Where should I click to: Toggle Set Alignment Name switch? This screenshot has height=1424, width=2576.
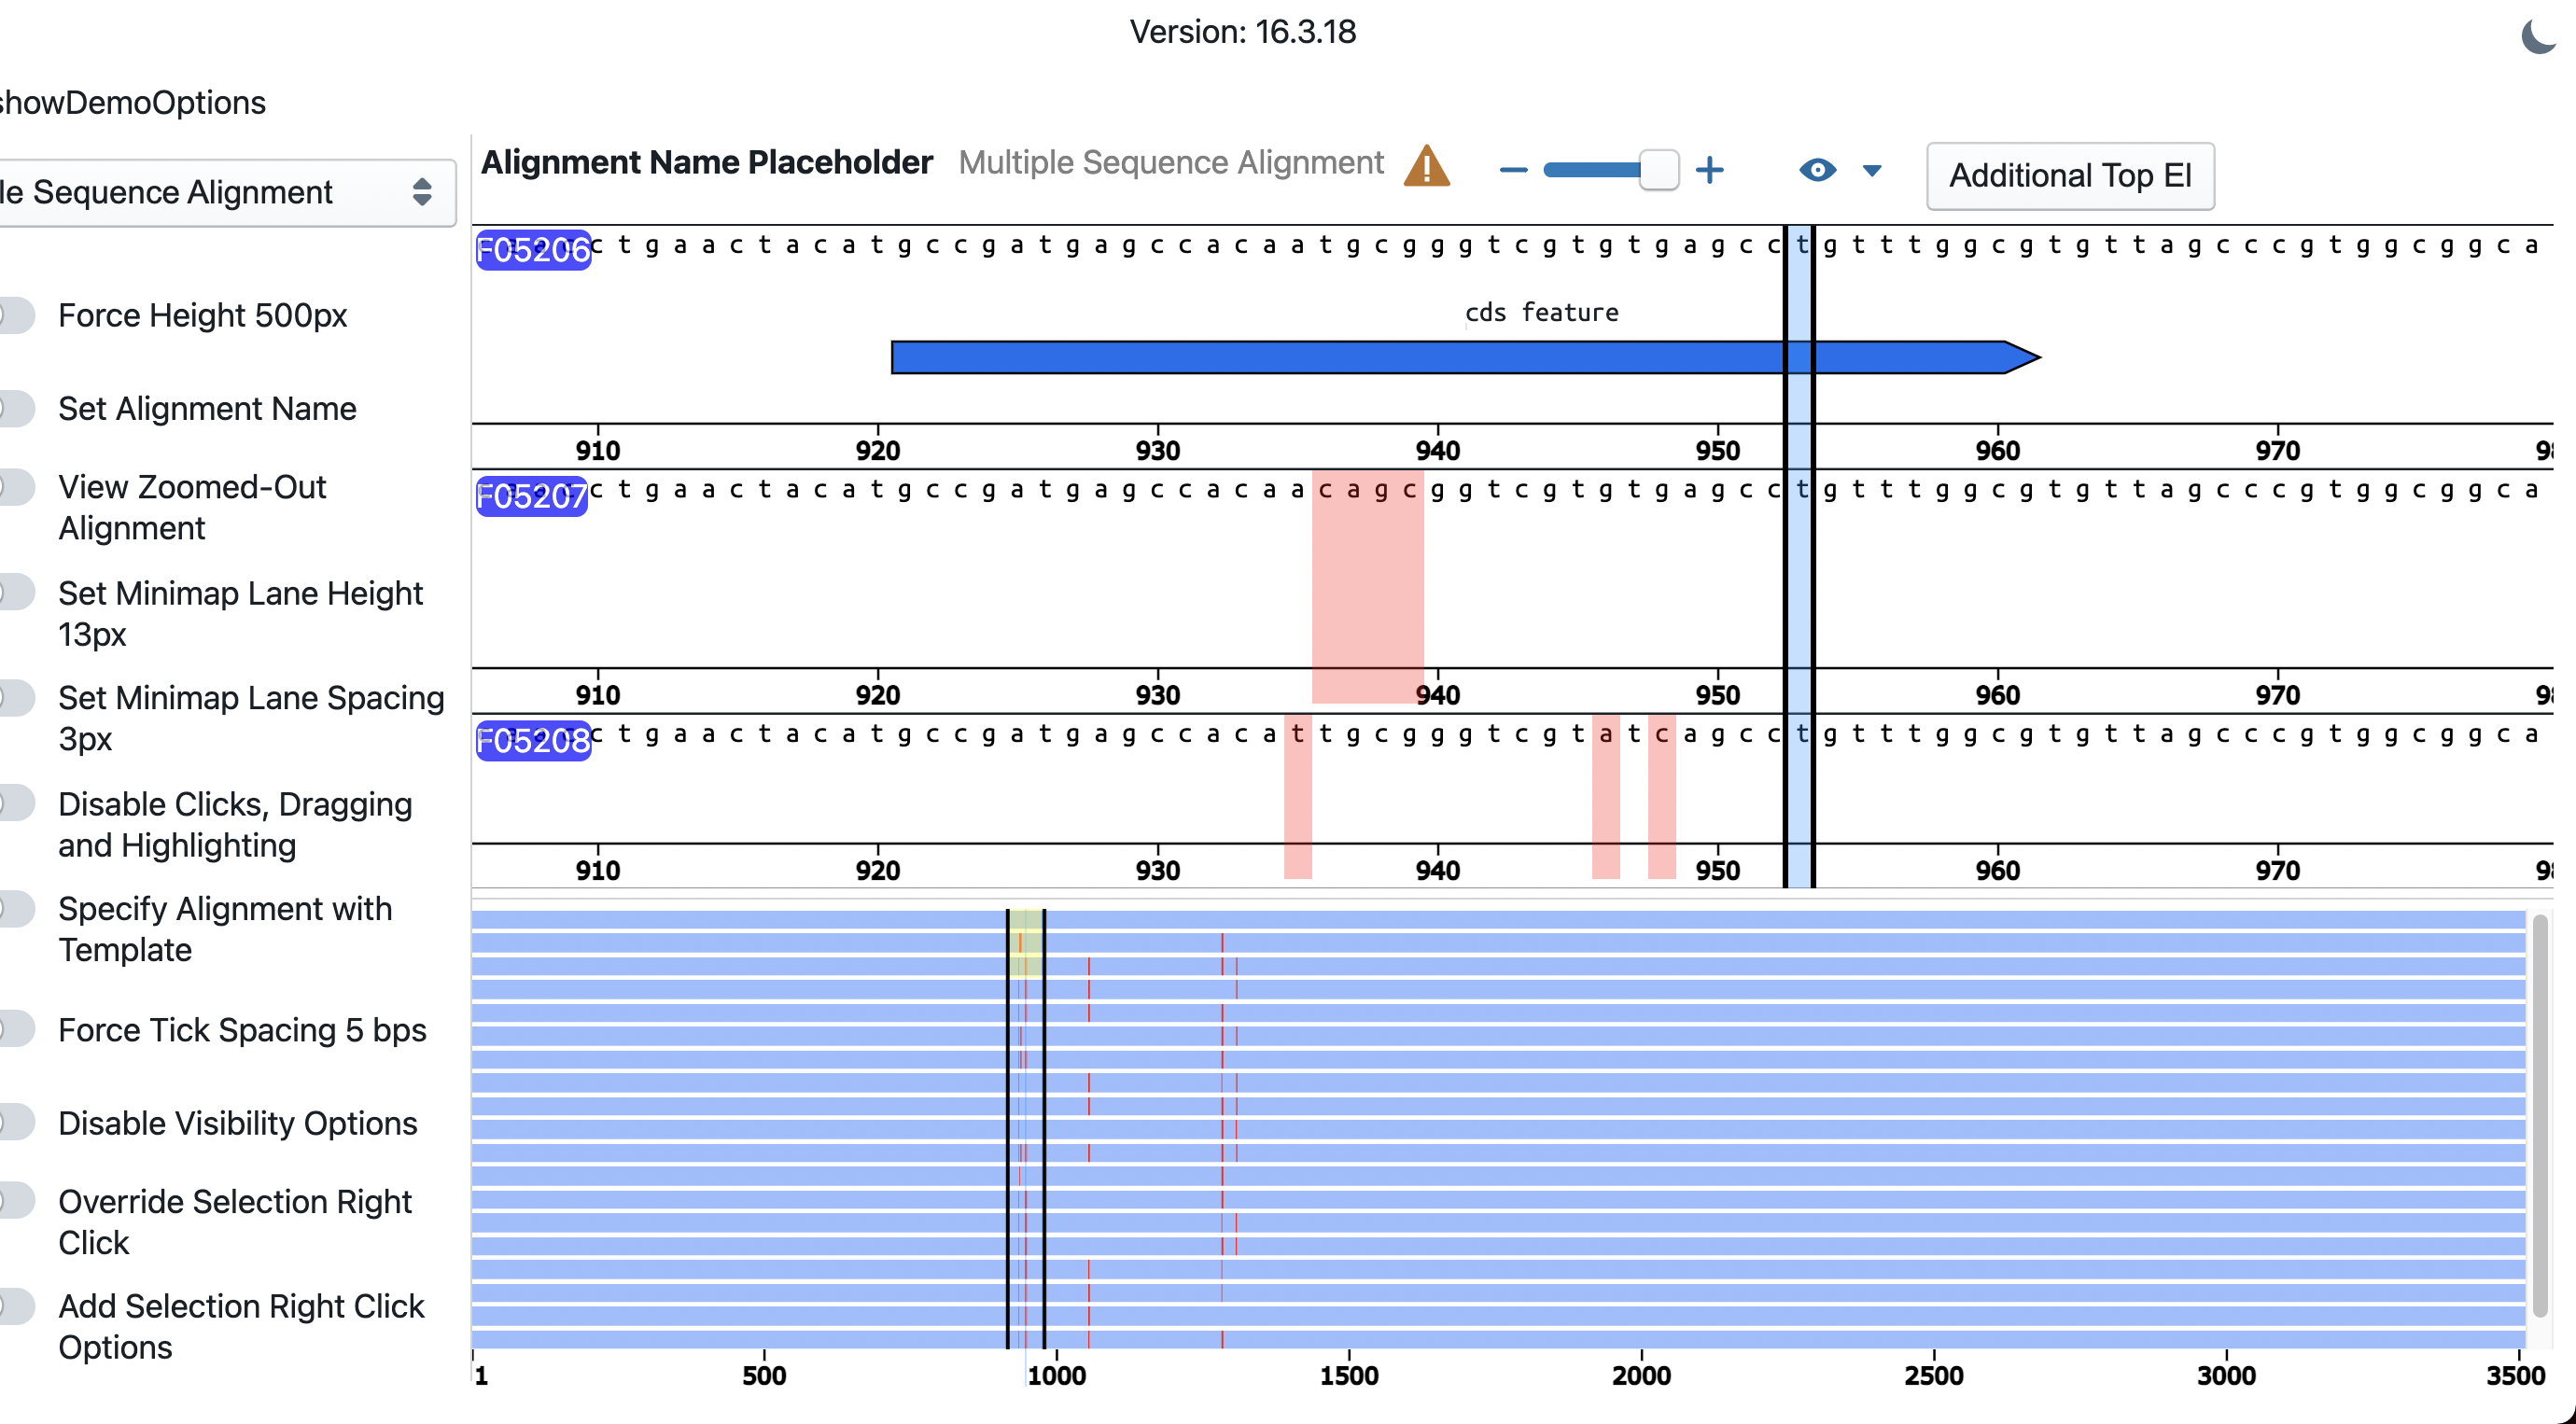click(x=16, y=408)
